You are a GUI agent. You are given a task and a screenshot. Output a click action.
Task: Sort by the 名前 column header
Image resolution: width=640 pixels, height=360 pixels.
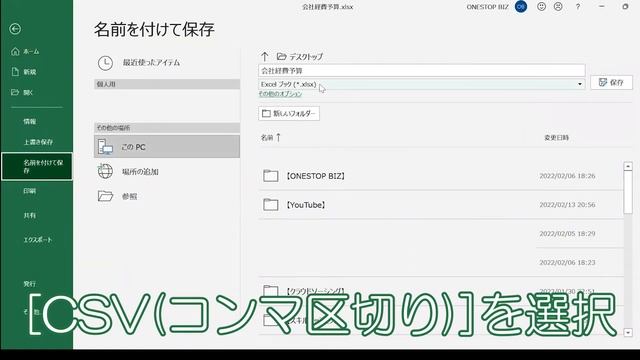point(271,138)
